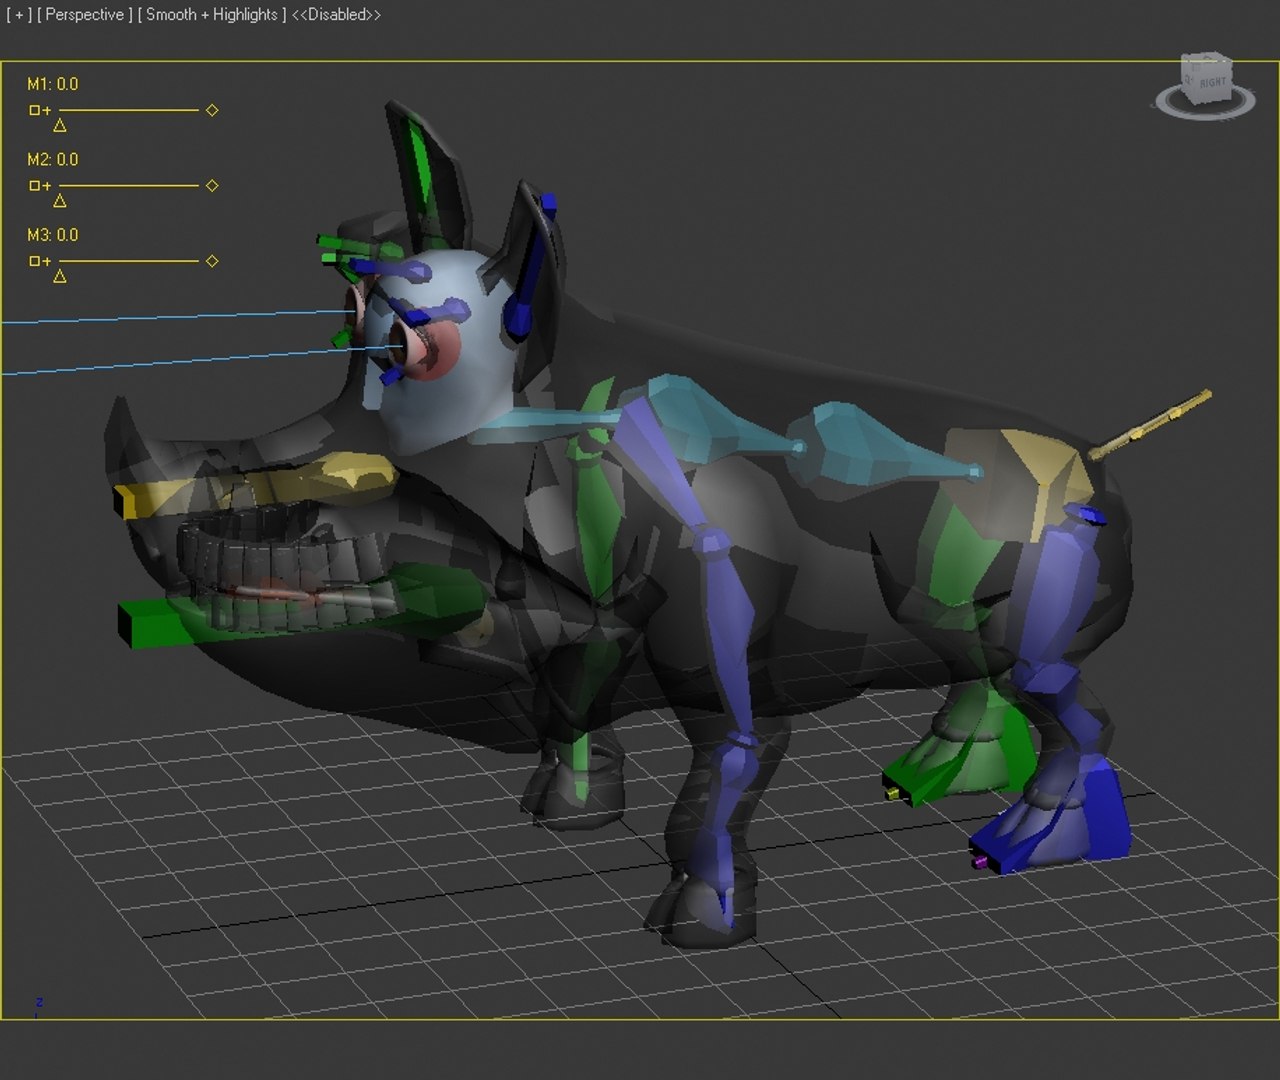Select the magenta nub on blue foot
This screenshot has width=1280, height=1080.
tap(980, 861)
